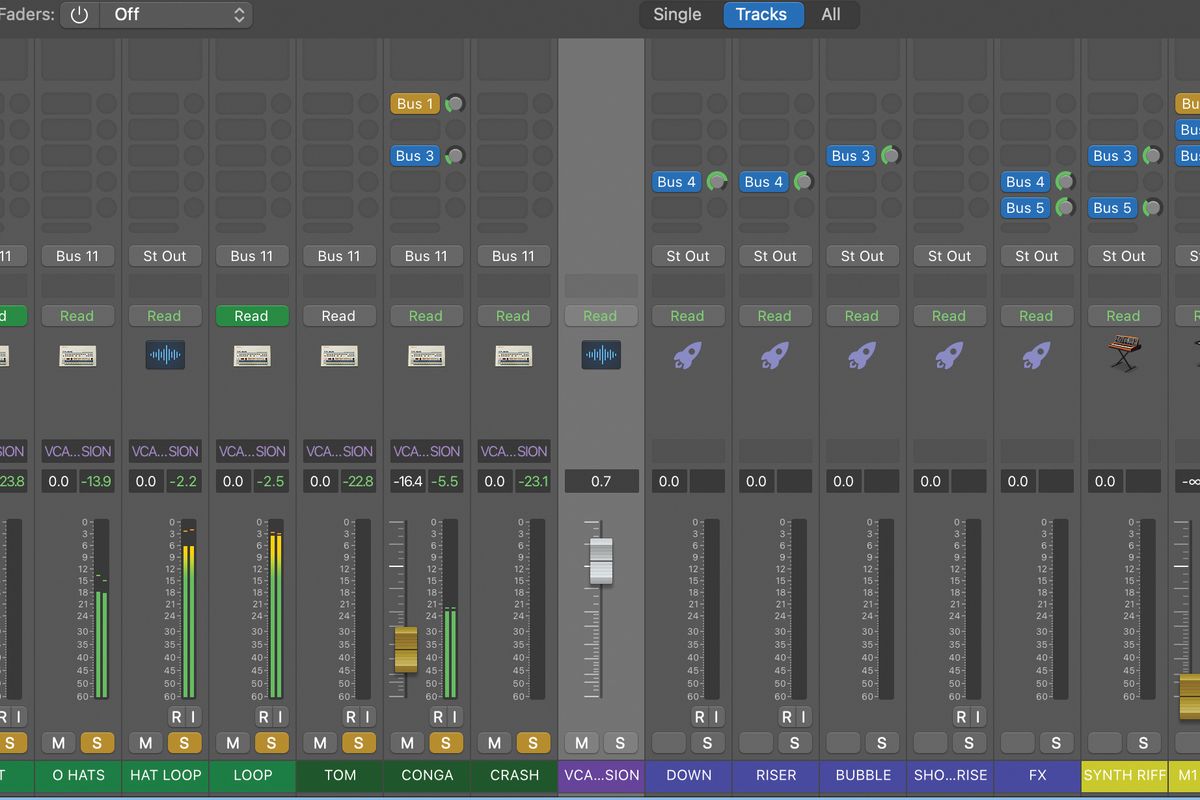Viewport: 1200px width, 800px height.
Task: Click the Bus 3 send knob on BUBBLE
Action: 890,156
